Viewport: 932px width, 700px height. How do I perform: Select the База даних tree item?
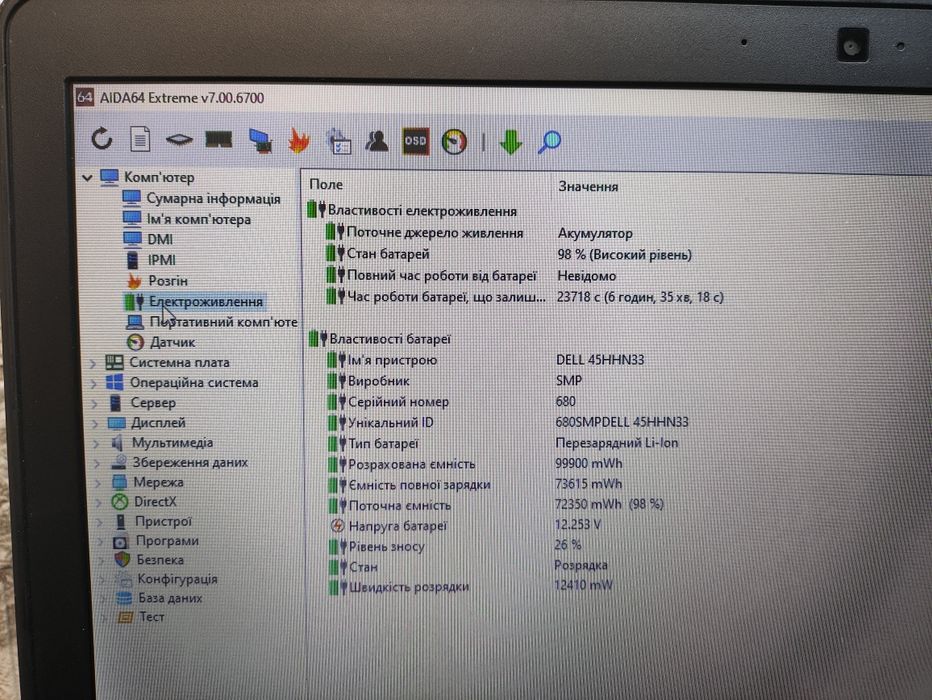click(x=159, y=598)
